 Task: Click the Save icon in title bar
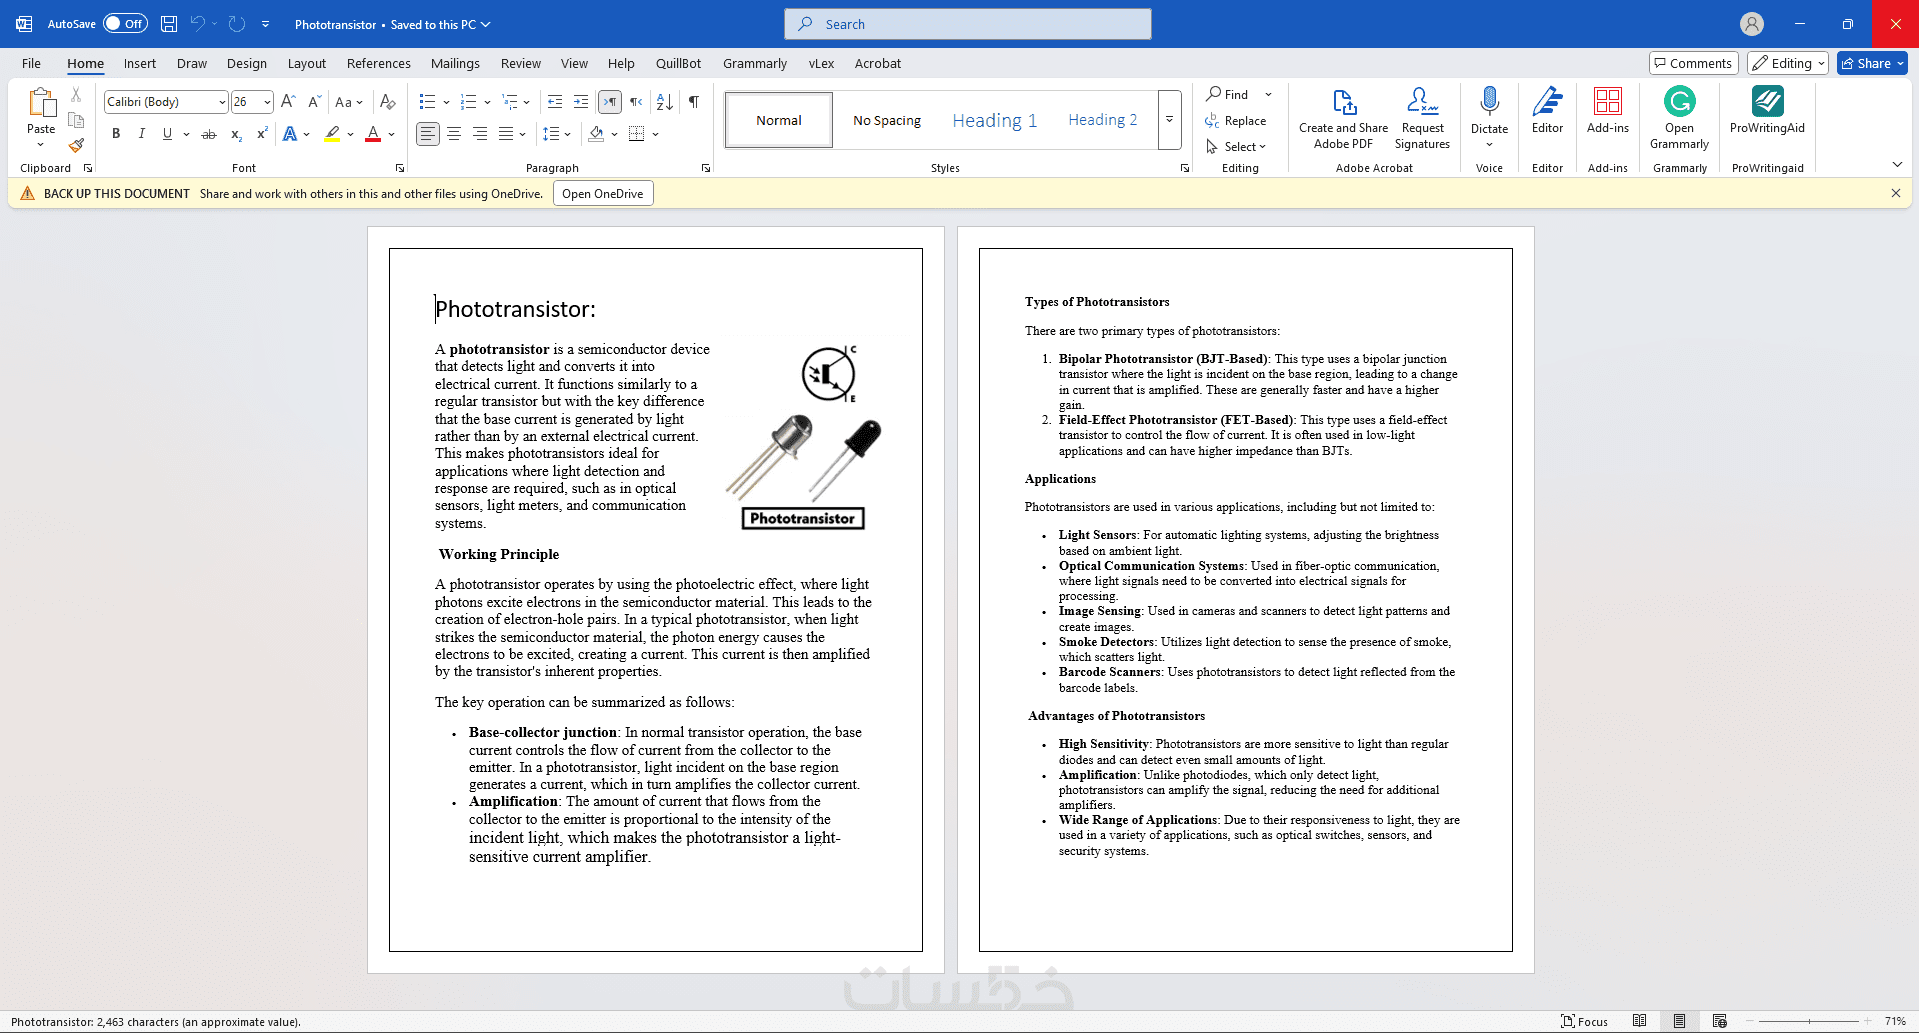pyautogui.click(x=169, y=24)
